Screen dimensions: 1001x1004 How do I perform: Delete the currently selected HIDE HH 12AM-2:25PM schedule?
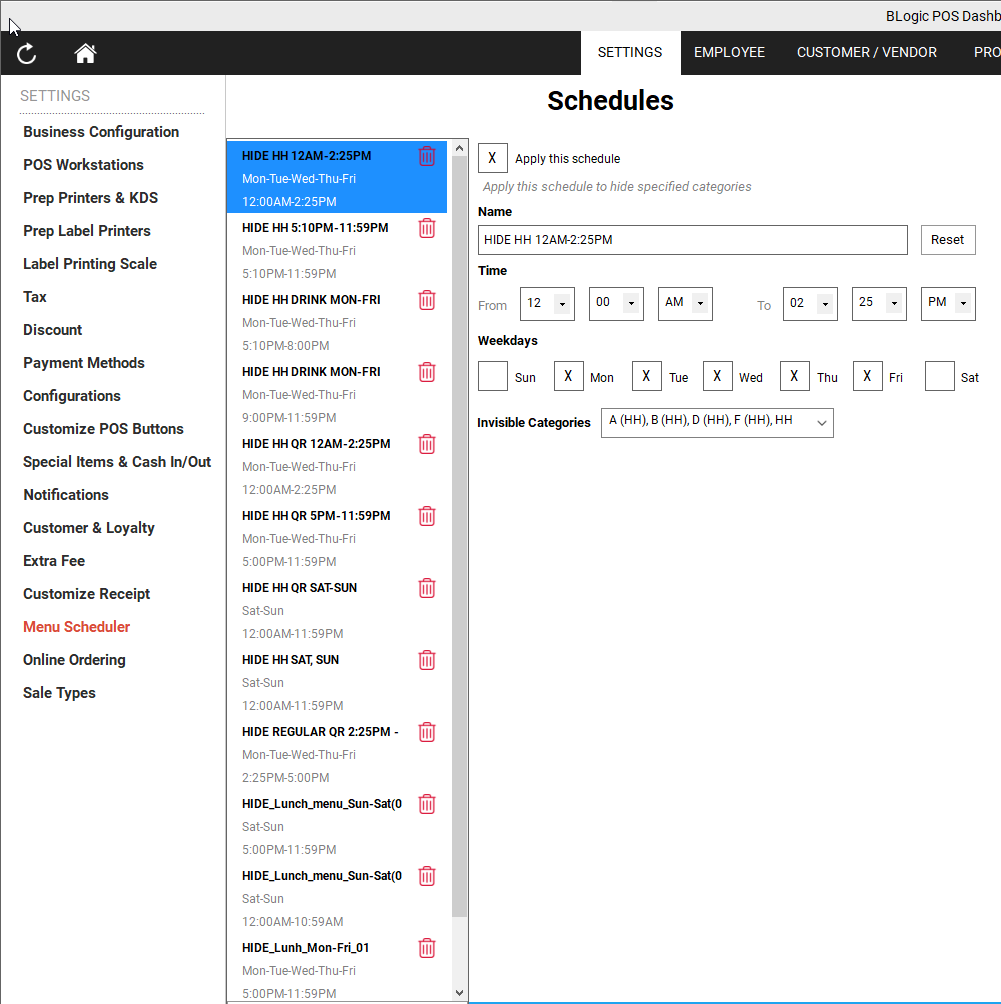coord(427,156)
